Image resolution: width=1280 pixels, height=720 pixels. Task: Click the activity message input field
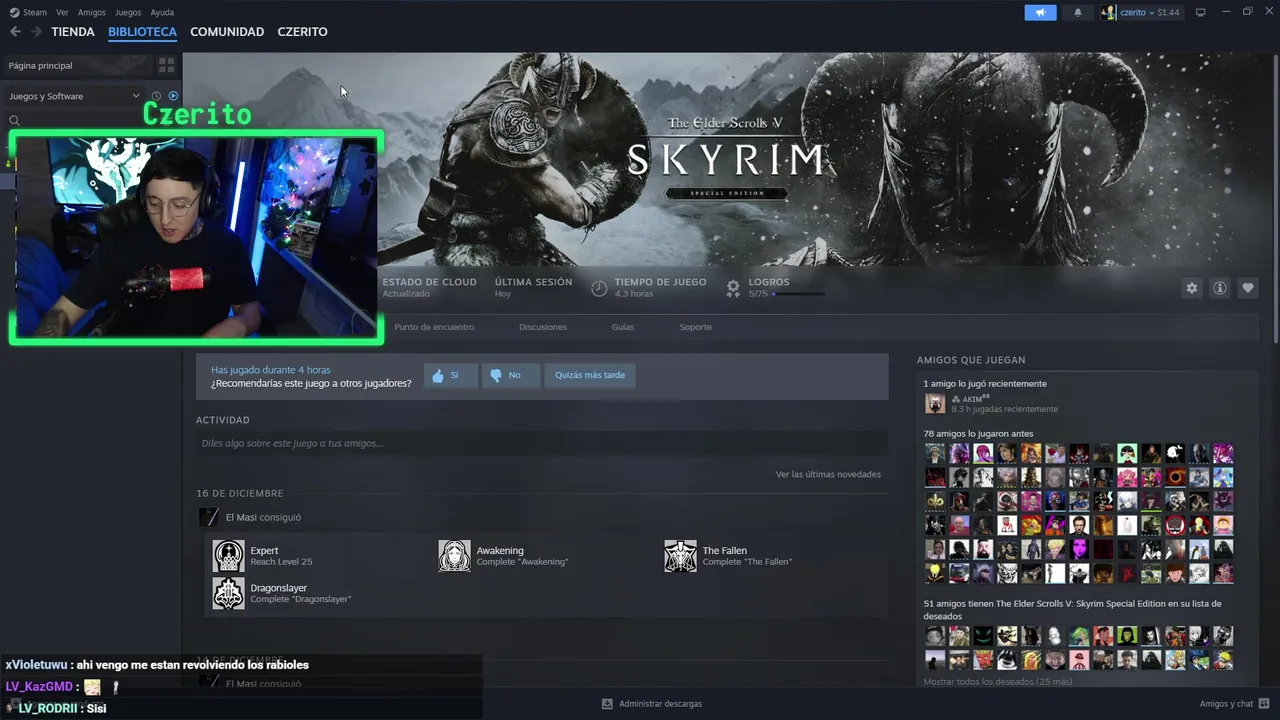(x=542, y=443)
